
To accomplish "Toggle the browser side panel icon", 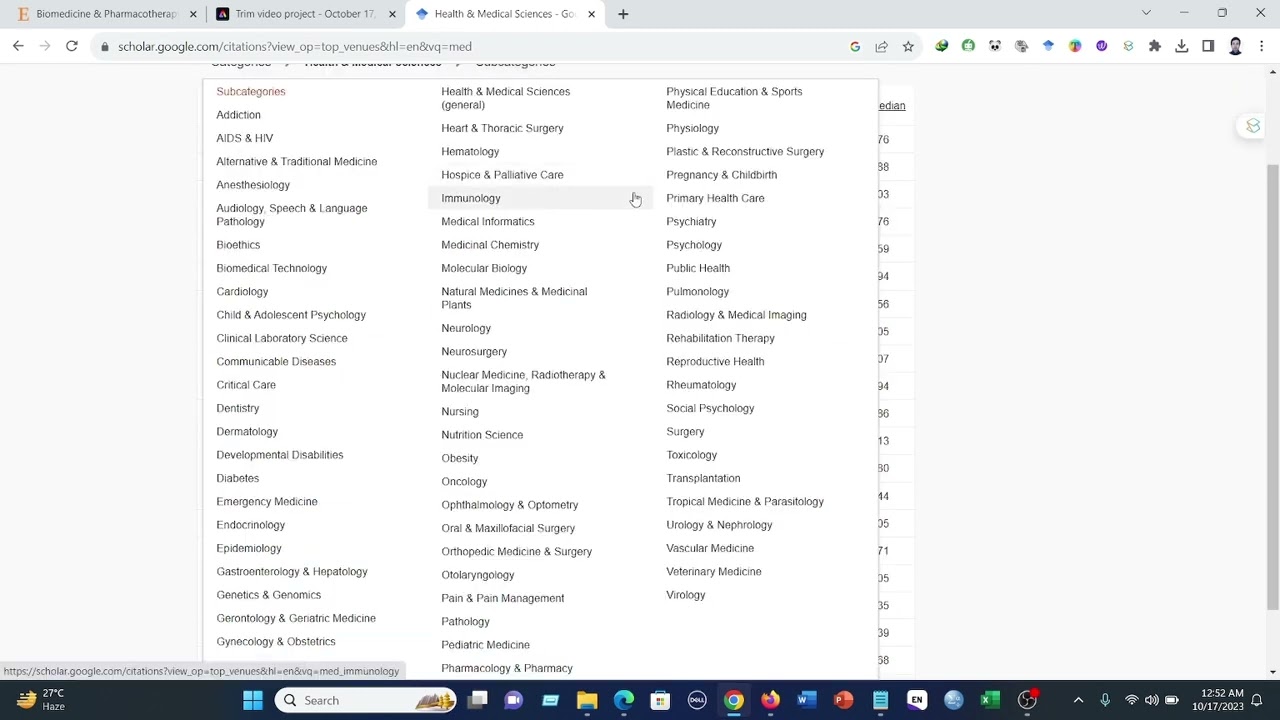I will pos(1208,46).
